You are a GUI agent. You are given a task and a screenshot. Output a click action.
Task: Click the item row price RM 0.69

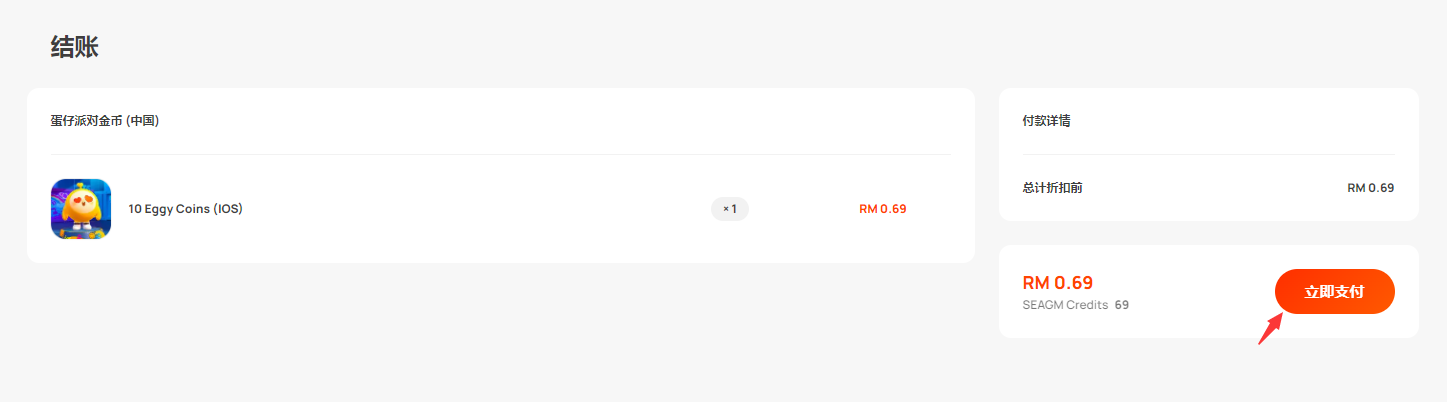click(x=883, y=209)
